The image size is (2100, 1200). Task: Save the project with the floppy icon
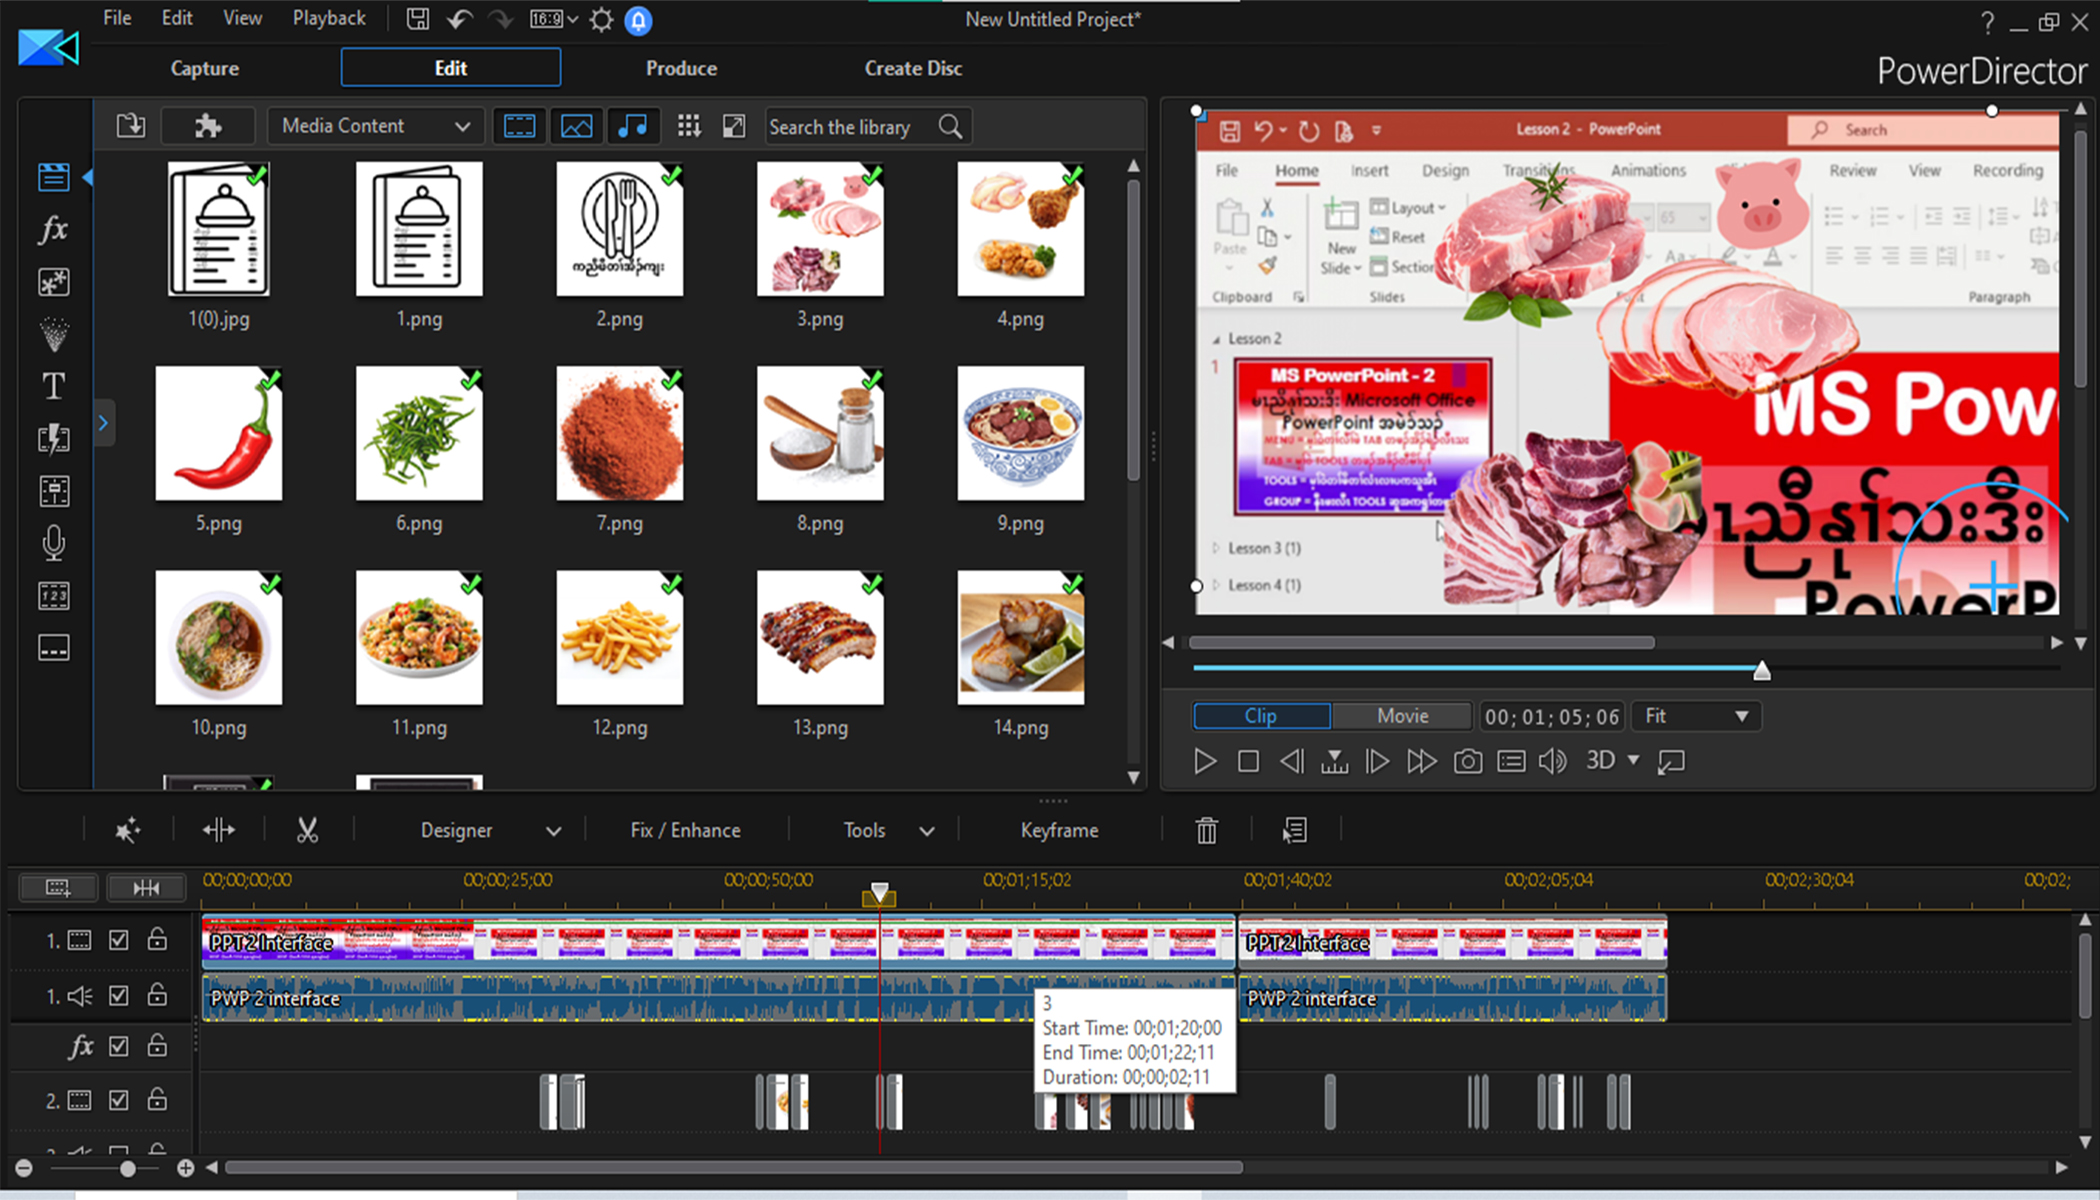[x=417, y=19]
